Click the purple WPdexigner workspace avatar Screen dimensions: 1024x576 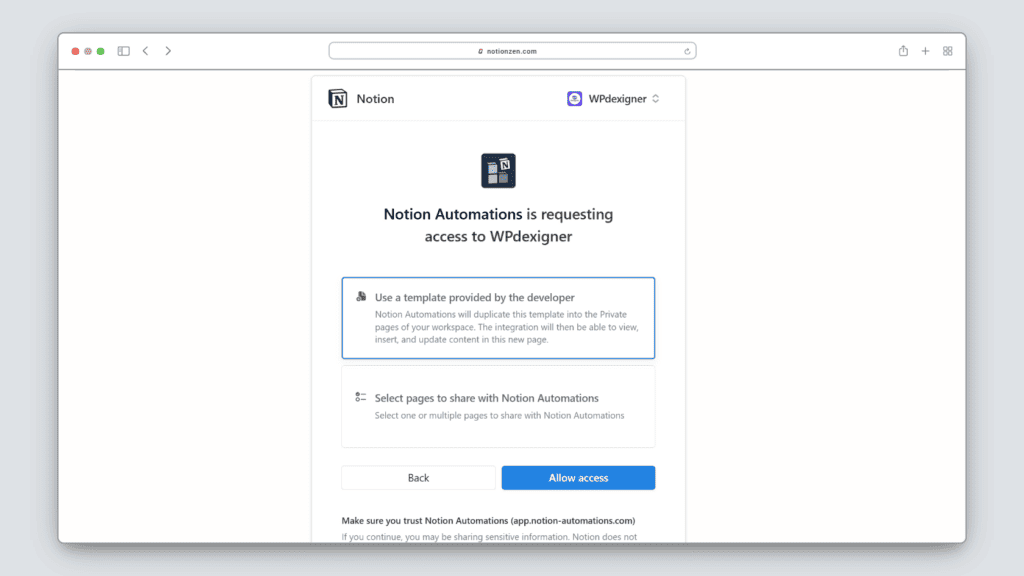(x=575, y=99)
